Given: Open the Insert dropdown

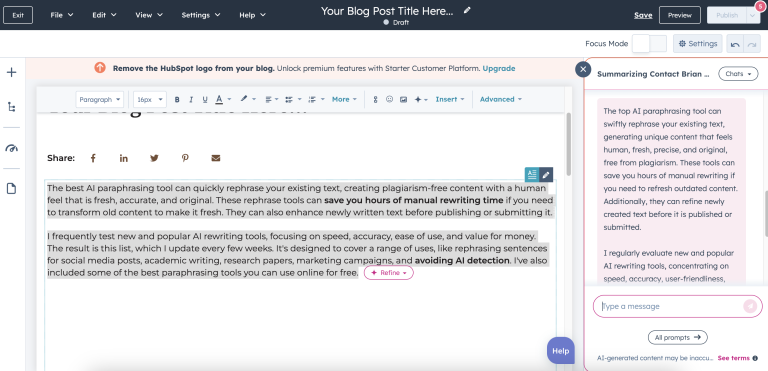Looking at the screenshot, I should pos(450,99).
